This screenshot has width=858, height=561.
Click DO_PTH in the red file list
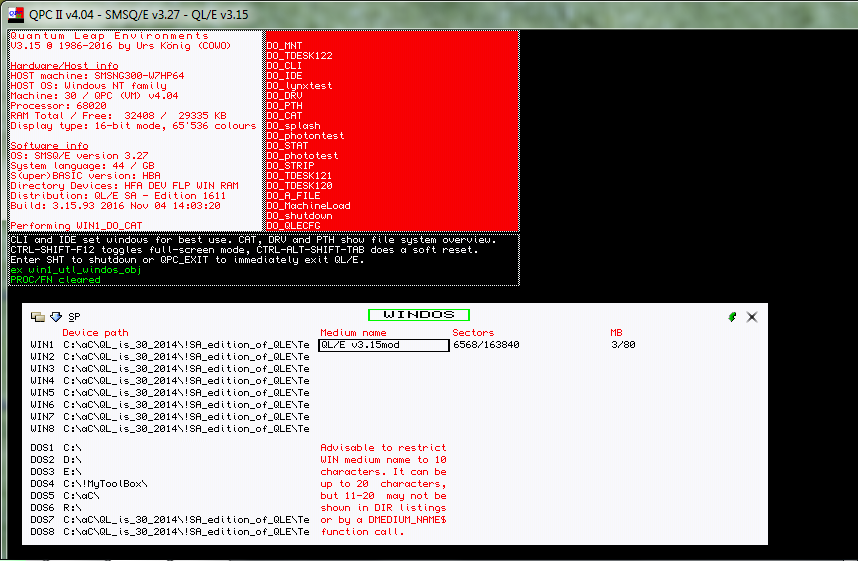284,106
